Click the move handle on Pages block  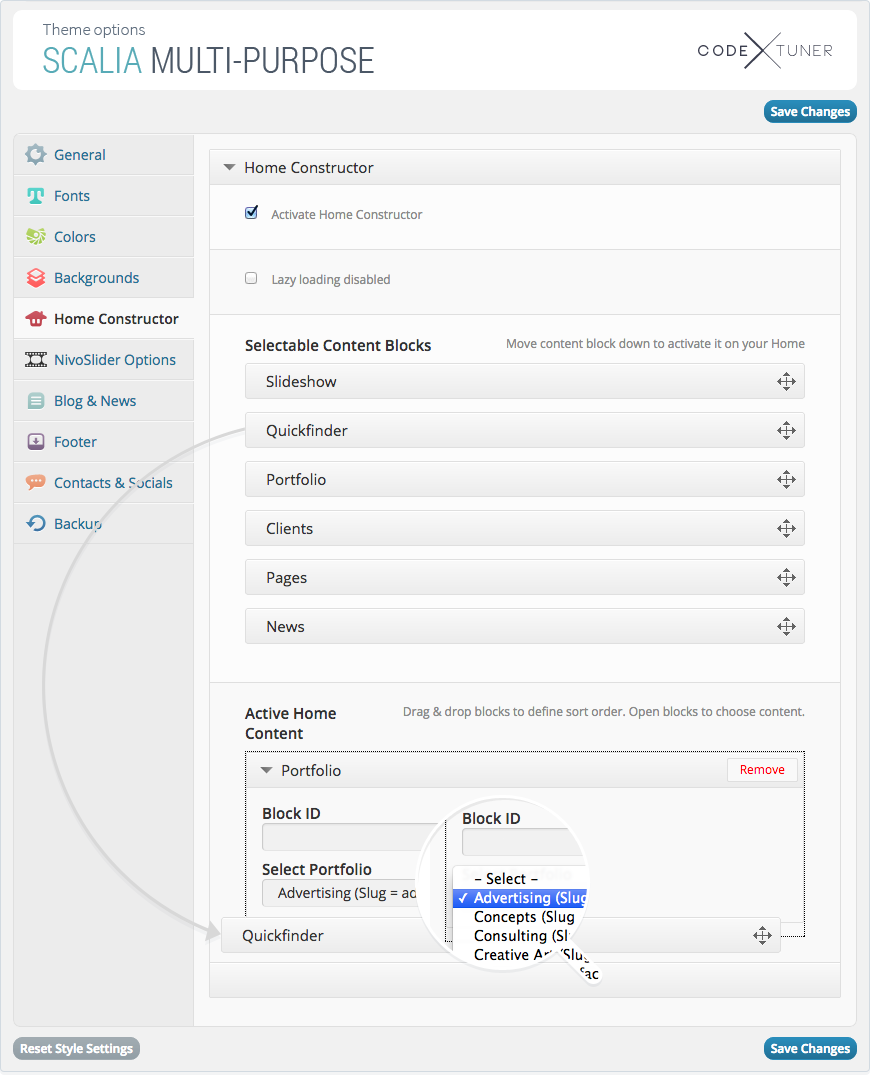tap(786, 577)
